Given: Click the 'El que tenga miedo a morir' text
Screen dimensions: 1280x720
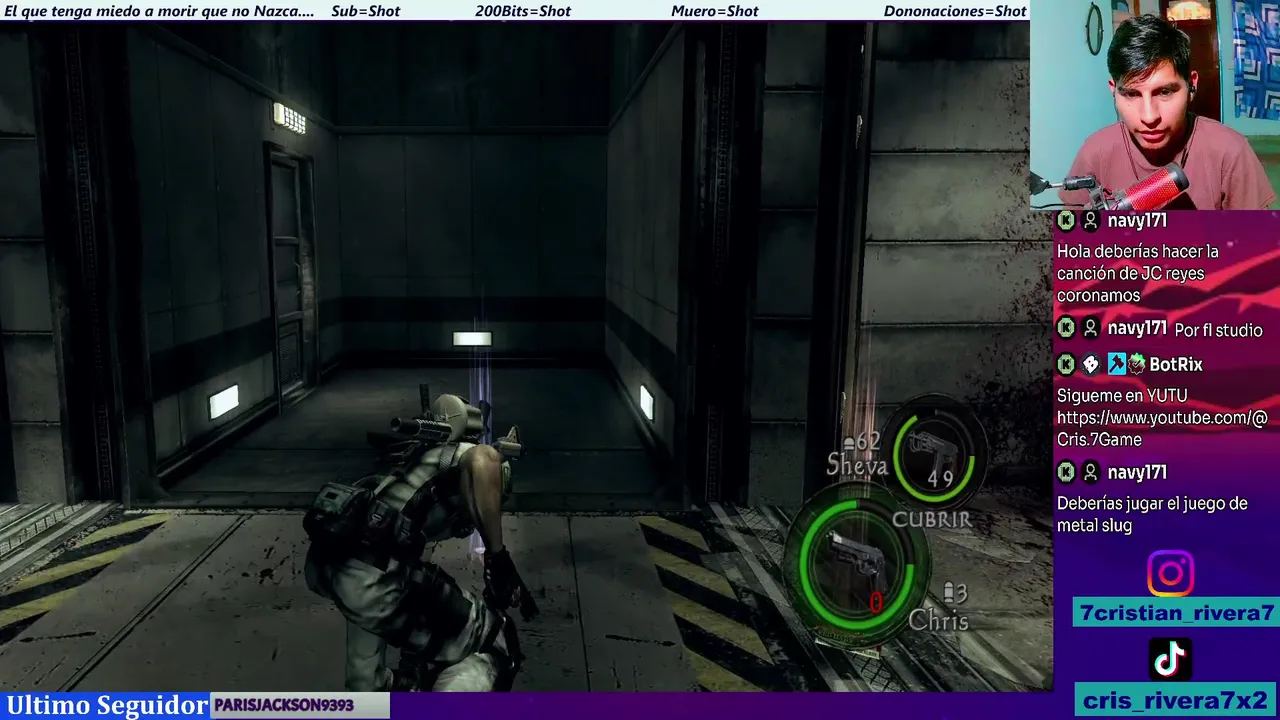Looking at the screenshot, I should coord(159,11).
